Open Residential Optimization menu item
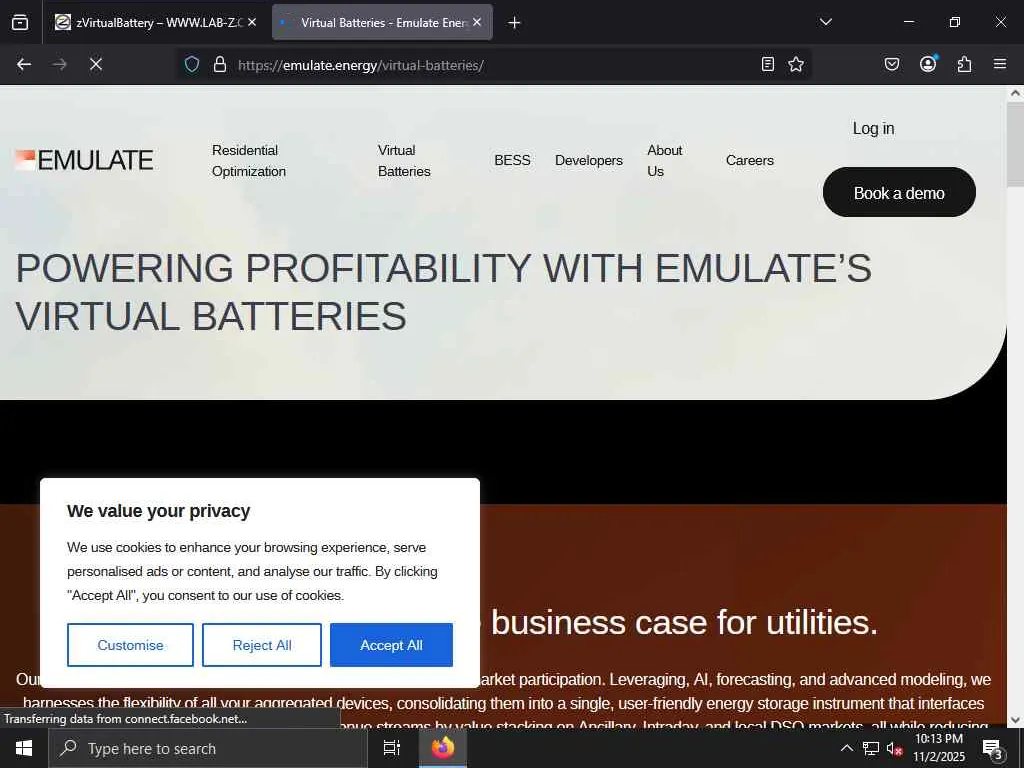Screen dimensions: 1024x768 tap(249, 161)
